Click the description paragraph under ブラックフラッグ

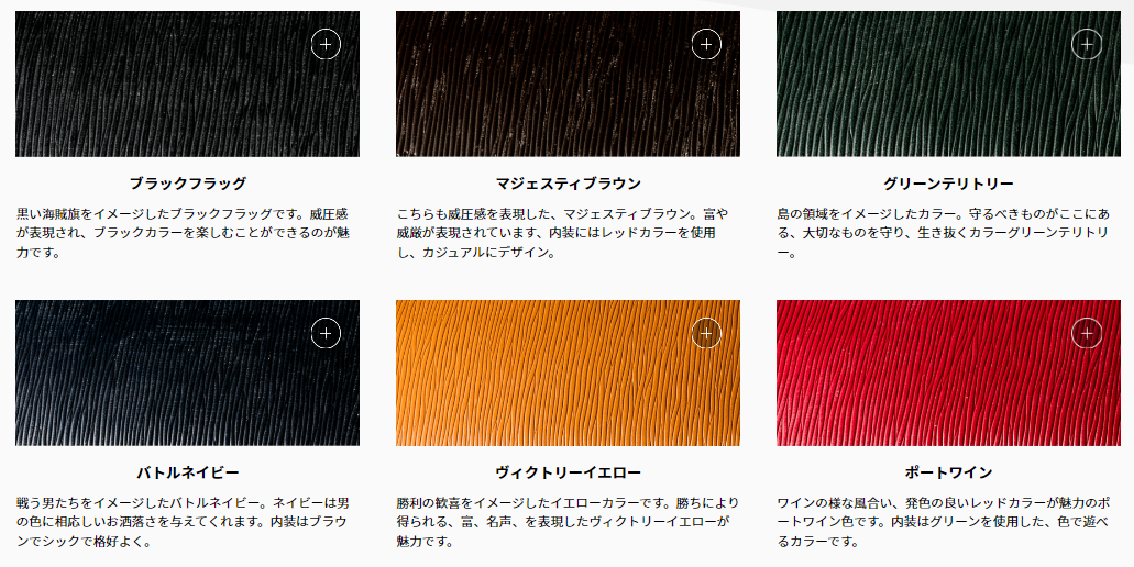coord(183,234)
